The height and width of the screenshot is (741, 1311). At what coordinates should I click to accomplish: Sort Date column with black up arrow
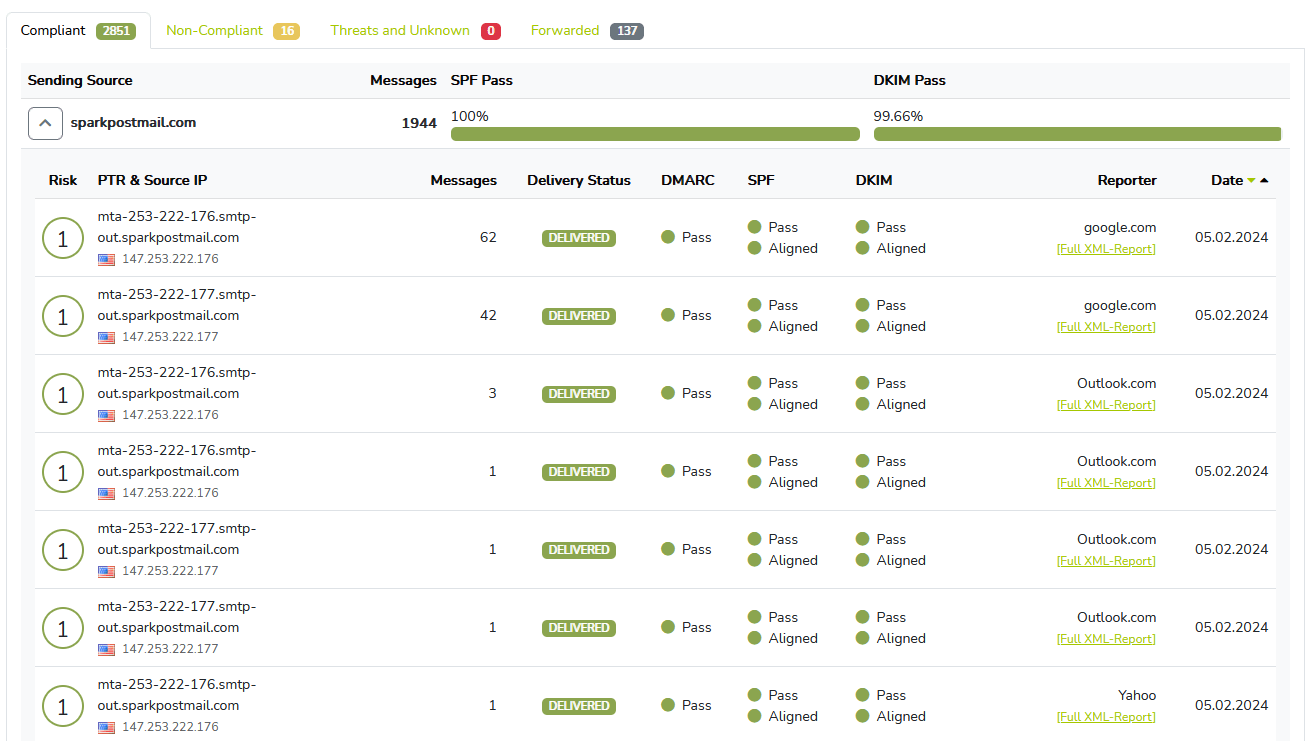point(1264,181)
